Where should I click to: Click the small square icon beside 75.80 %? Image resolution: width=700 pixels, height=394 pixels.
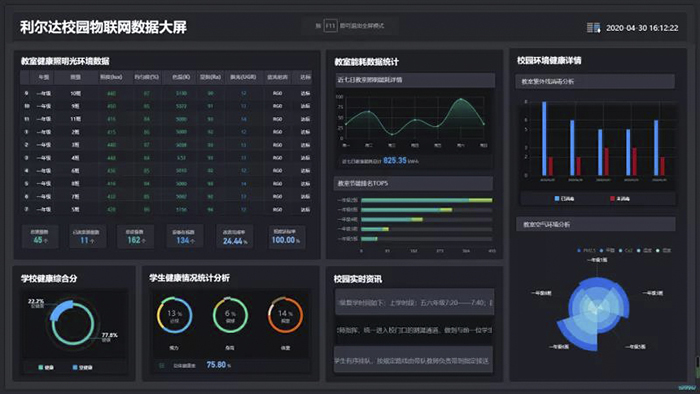(x=162, y=365)
